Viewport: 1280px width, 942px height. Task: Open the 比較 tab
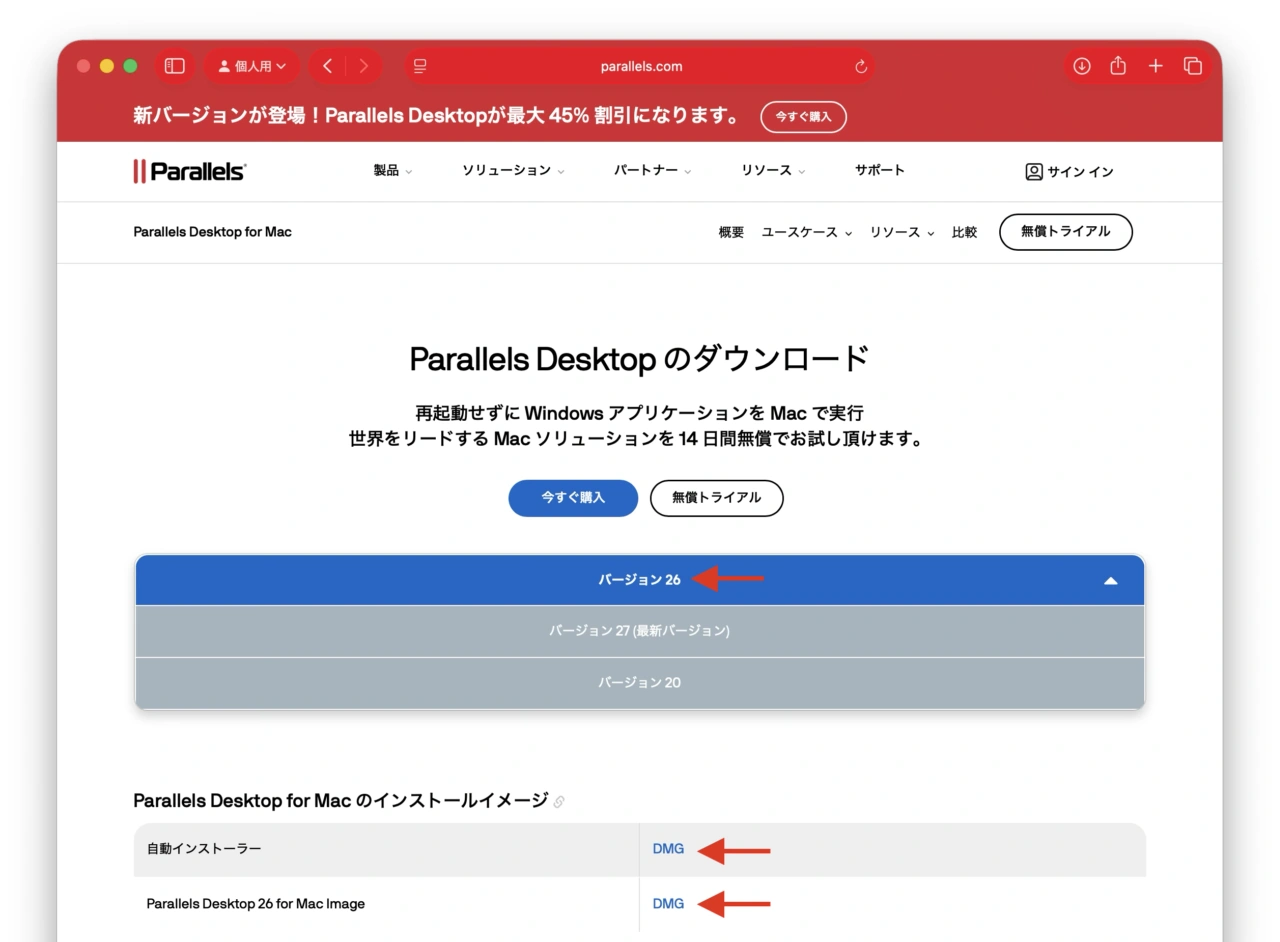tap(964, 232)
